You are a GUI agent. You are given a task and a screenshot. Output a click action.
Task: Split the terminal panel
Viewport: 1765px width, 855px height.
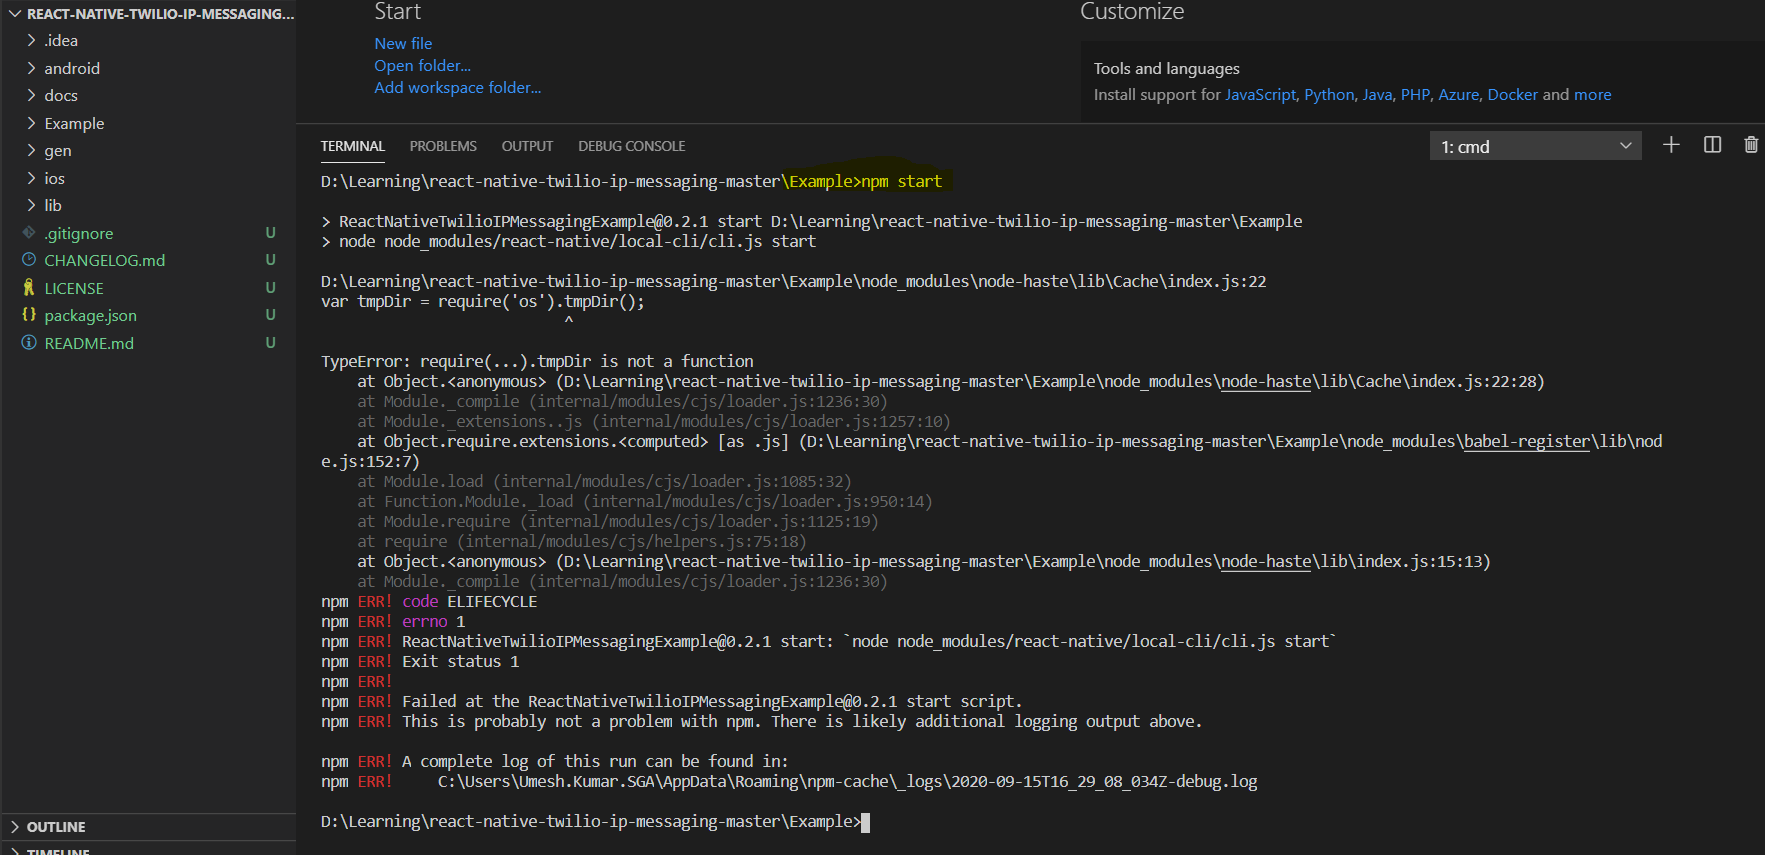tap(1712, 145)
